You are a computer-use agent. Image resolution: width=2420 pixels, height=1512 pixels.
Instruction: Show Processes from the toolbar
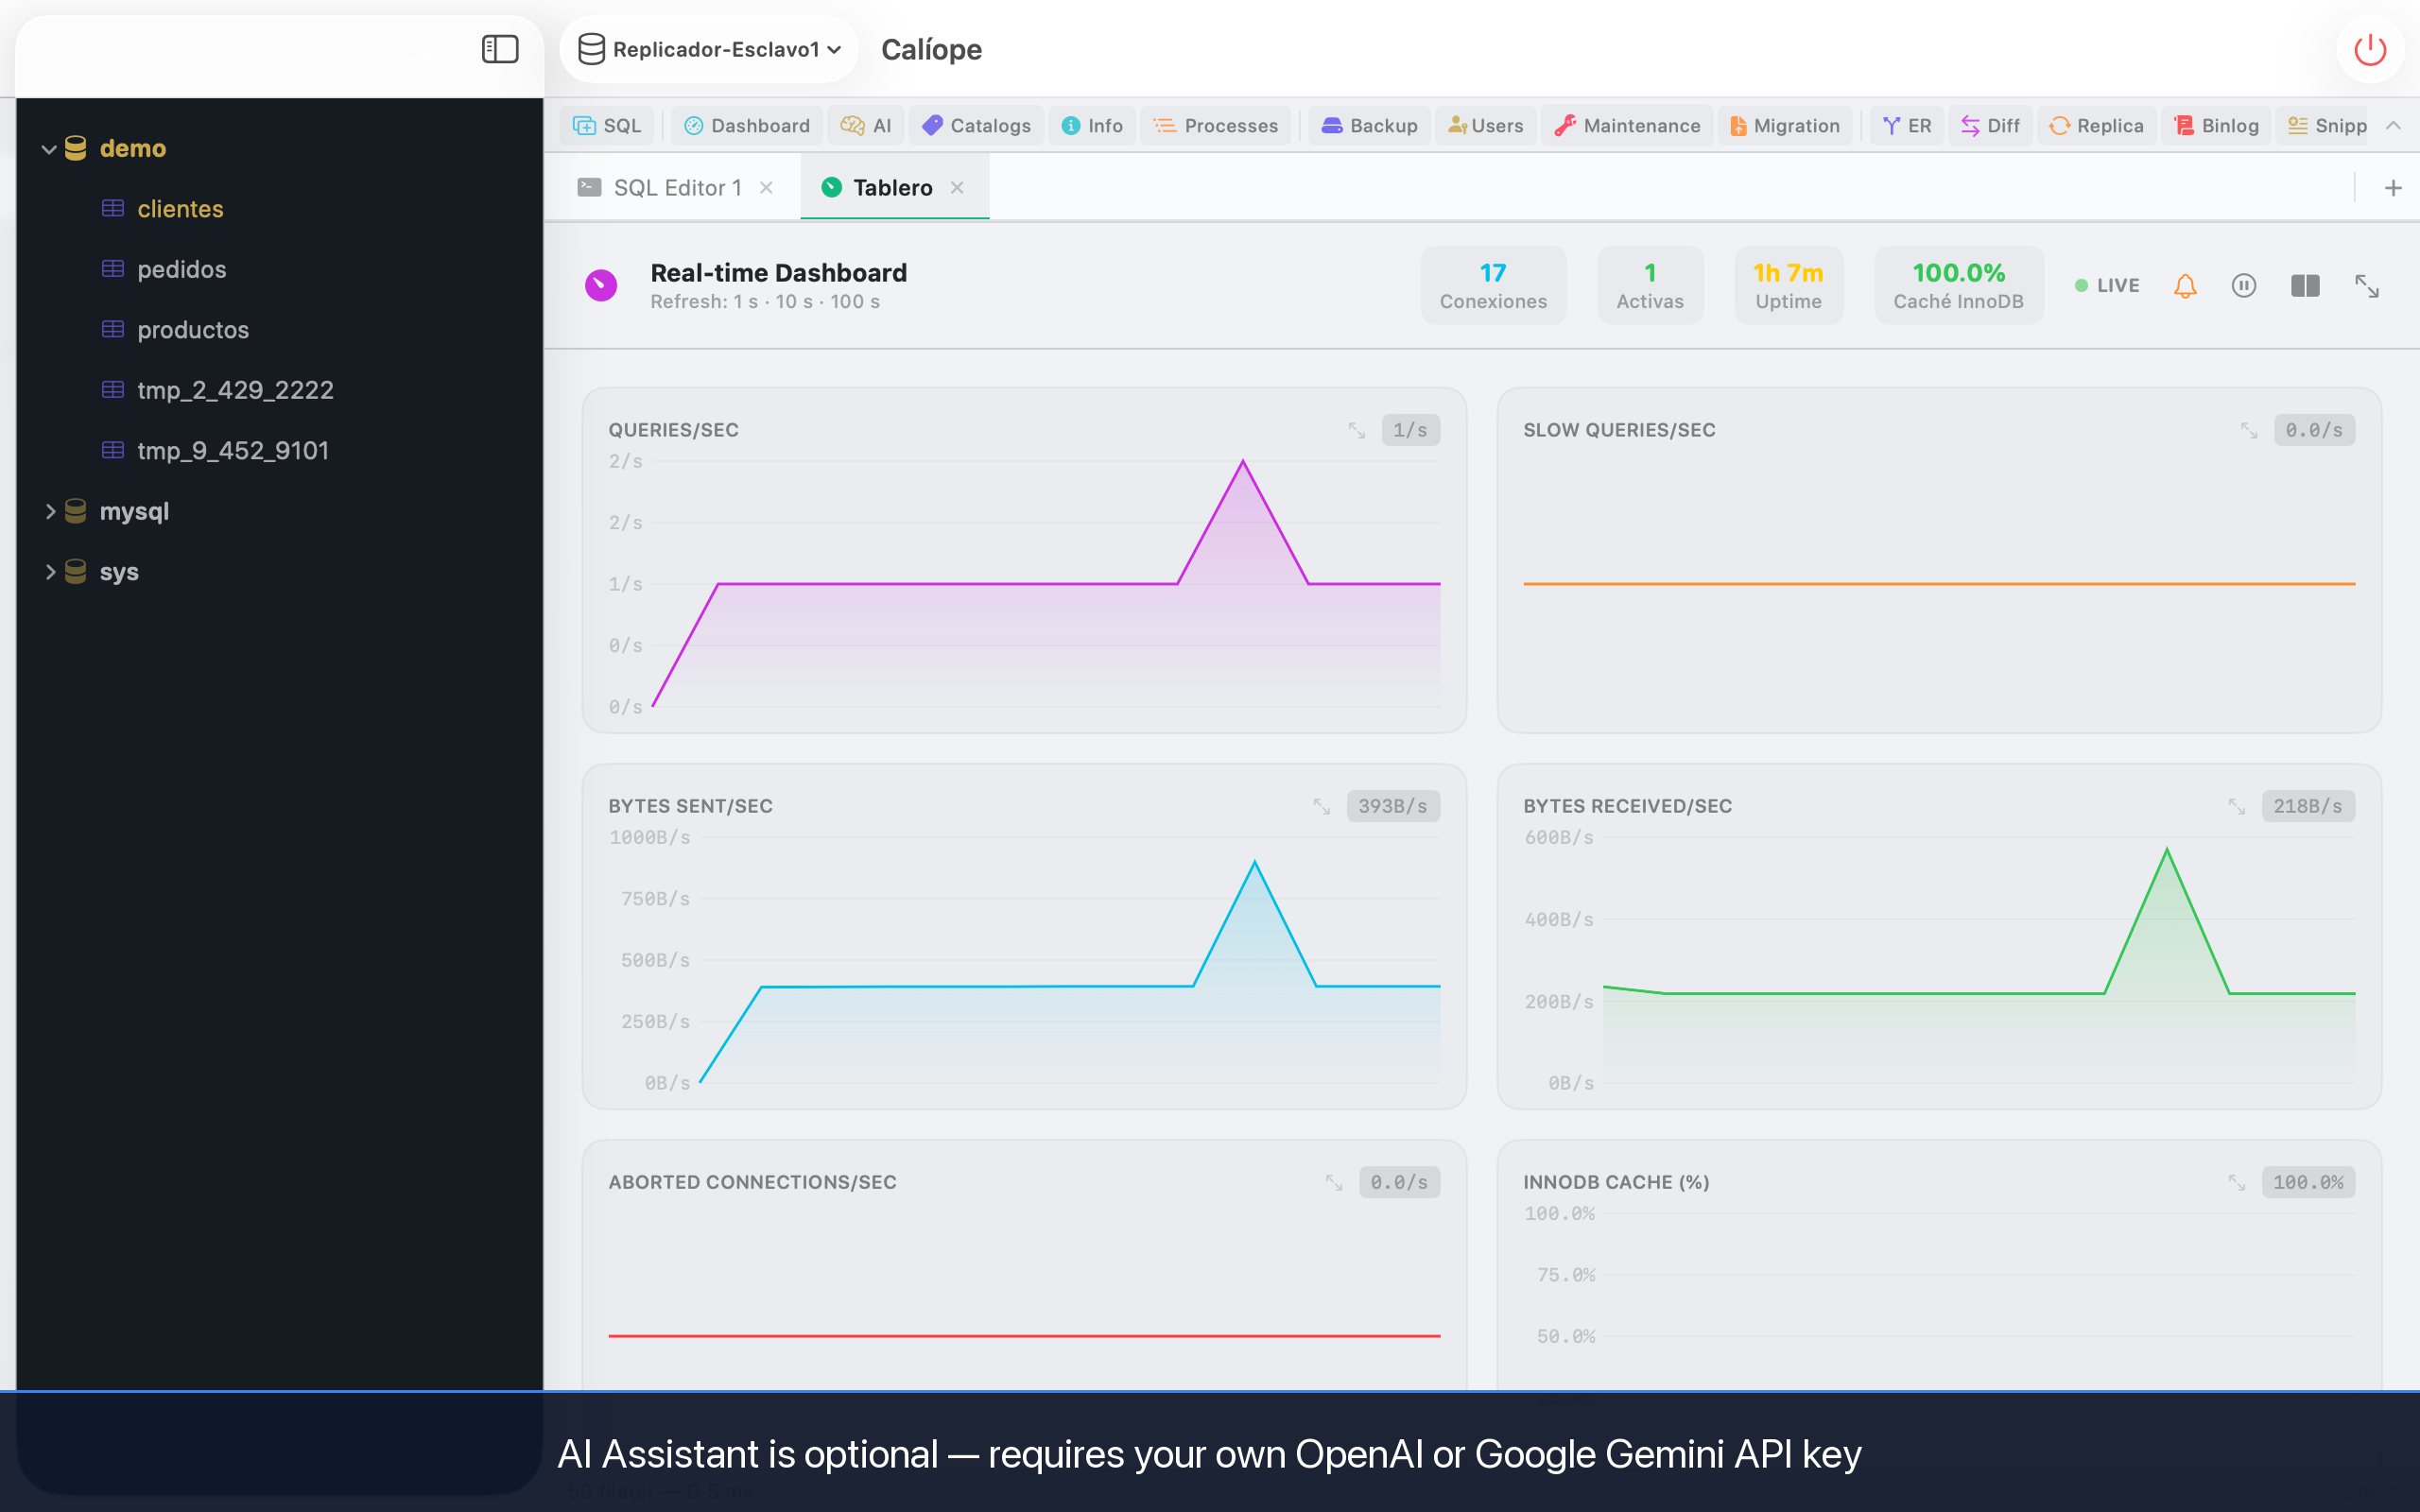tap(1215, 126)
